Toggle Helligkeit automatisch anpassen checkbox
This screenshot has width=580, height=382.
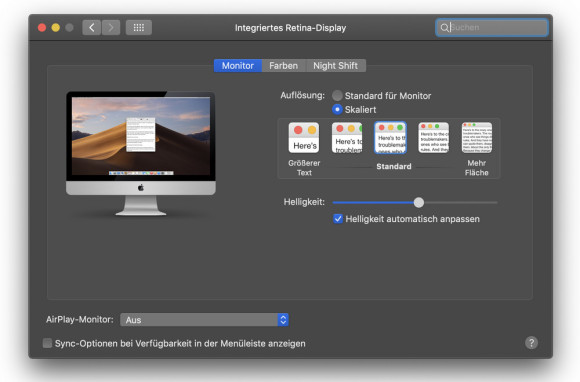click(338, 219)
